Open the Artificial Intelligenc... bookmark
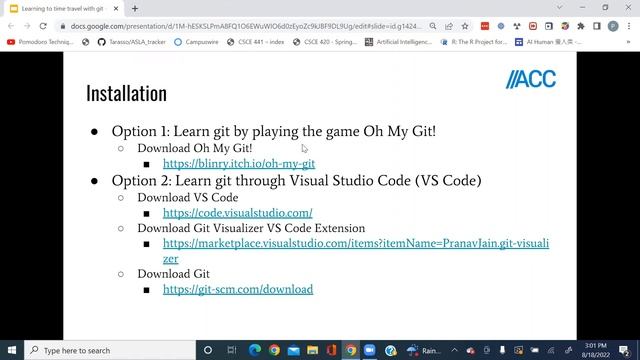Screen dimensions: 640x360 (x=398, y=42)
